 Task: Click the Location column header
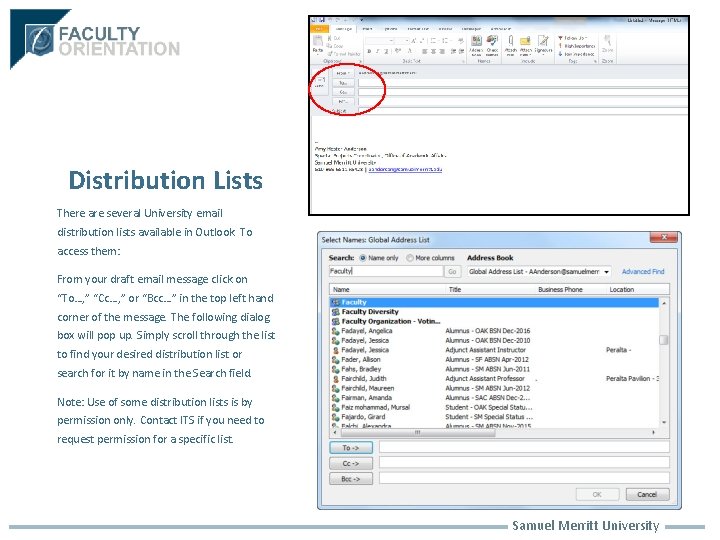pyautogui.click(x=638, y=290)
